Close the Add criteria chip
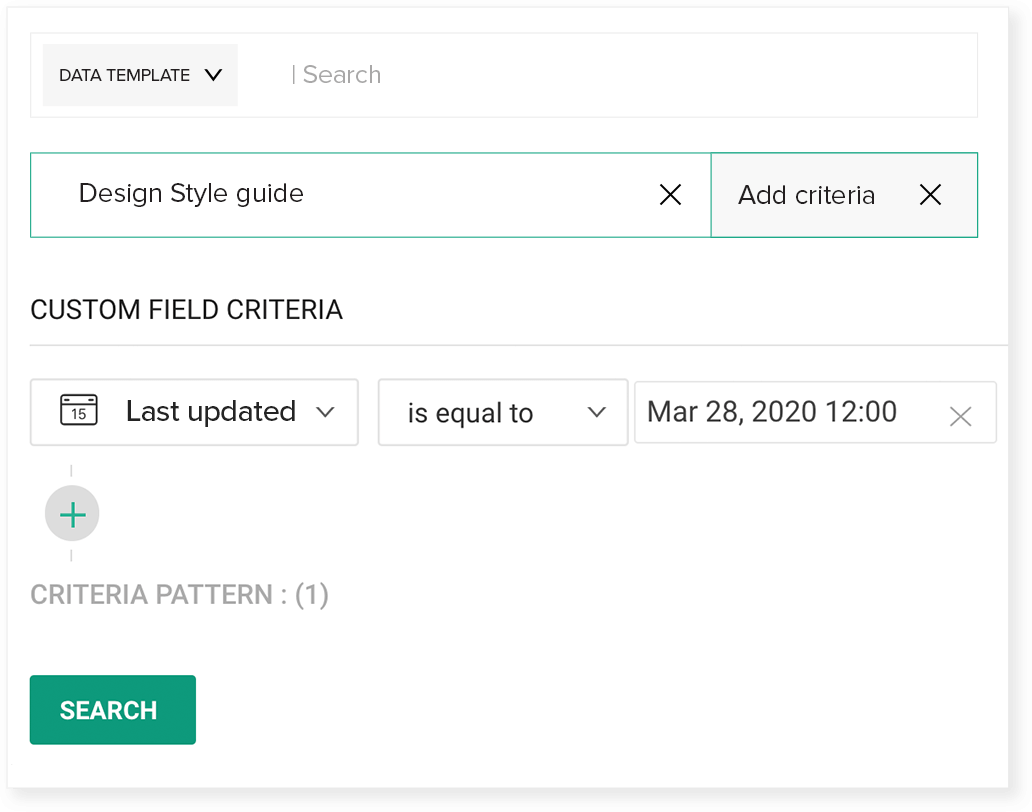The image size is (1032, 812). (930, 195)
